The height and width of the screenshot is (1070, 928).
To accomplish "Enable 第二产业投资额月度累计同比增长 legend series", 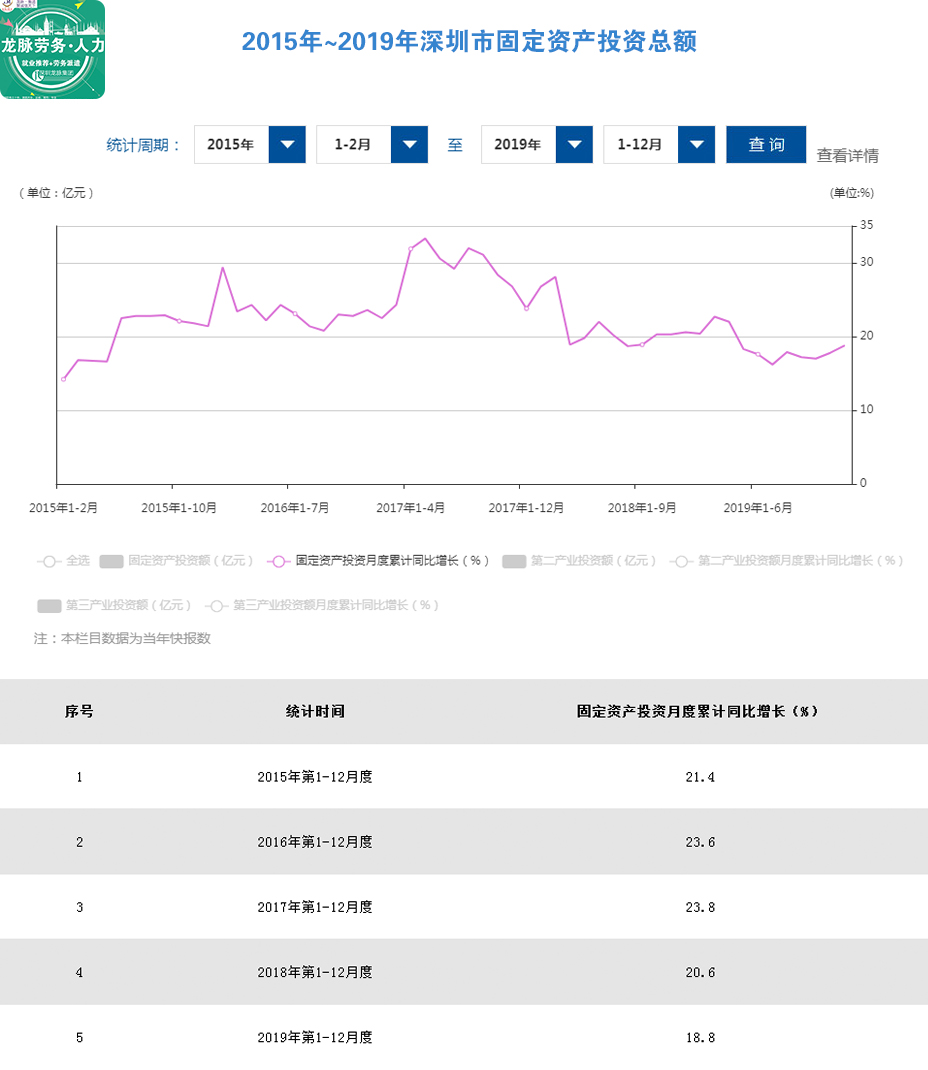I will tap(790, 561).
